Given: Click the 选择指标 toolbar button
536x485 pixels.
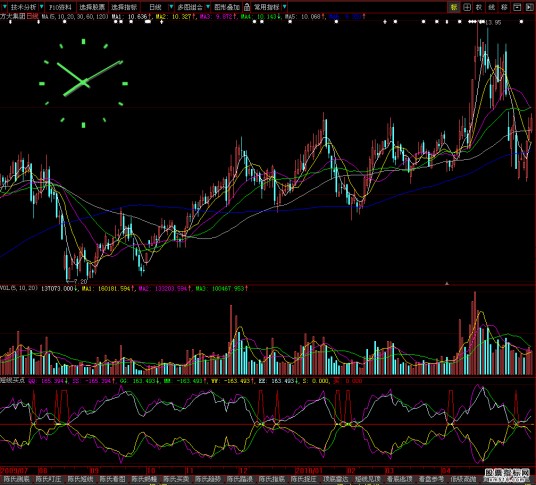Looking at the screenshot, I should coord(124,7).
